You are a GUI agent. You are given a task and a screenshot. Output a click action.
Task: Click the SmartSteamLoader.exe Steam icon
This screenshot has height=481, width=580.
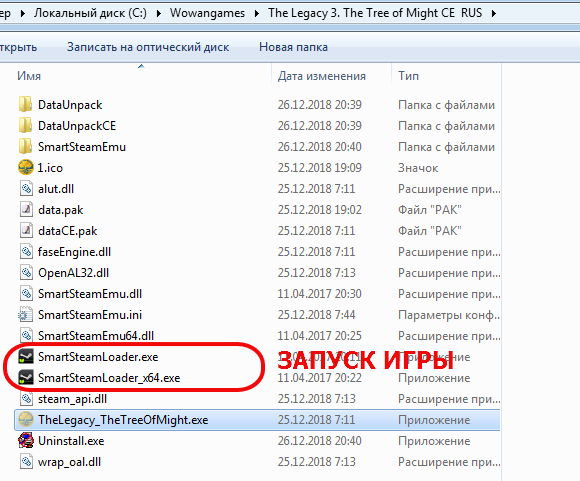[x=26, y=357]
